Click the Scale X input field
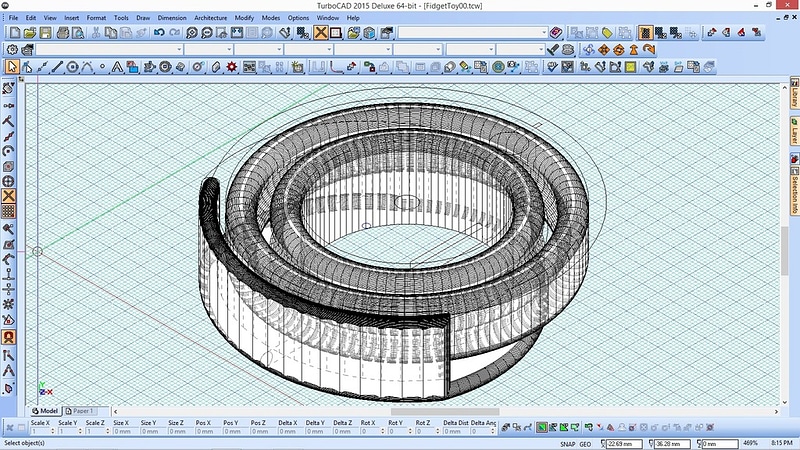The height and width of the screenshot is (450, 800). [40, 431]
